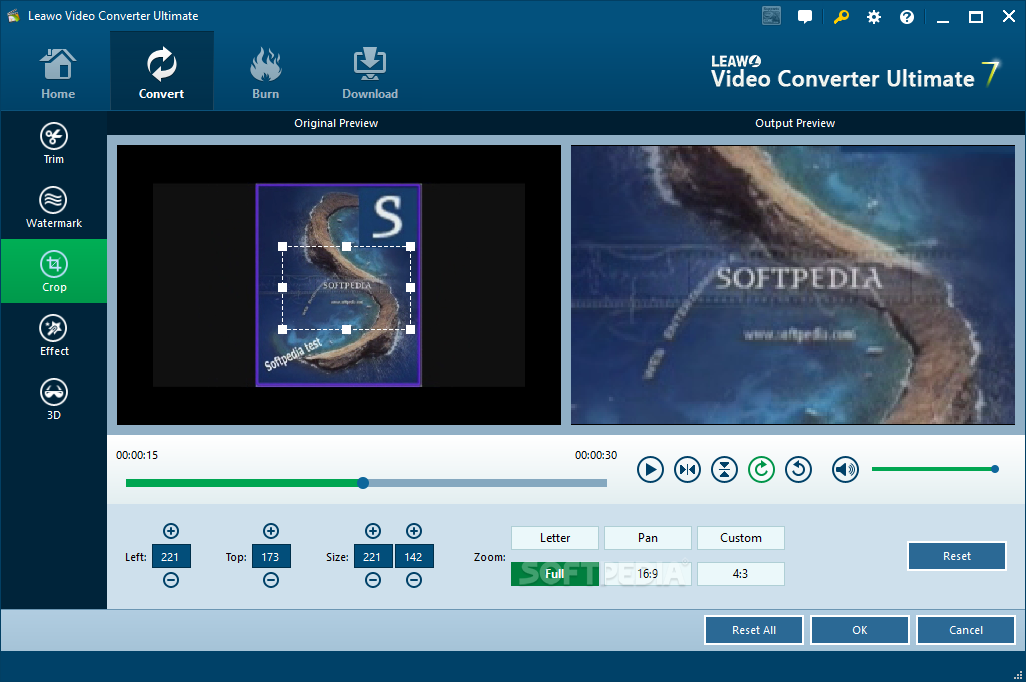Confirm changes with OK
The image size is (1026, 682).
860,630
